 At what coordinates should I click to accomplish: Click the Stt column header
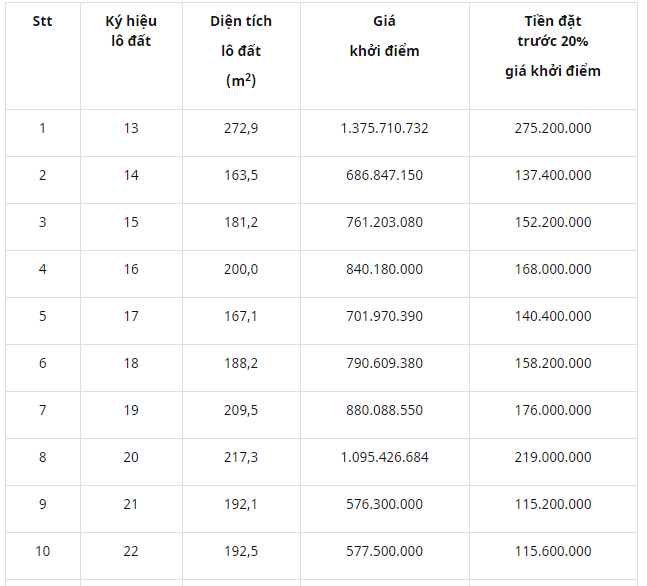point(43,21)
